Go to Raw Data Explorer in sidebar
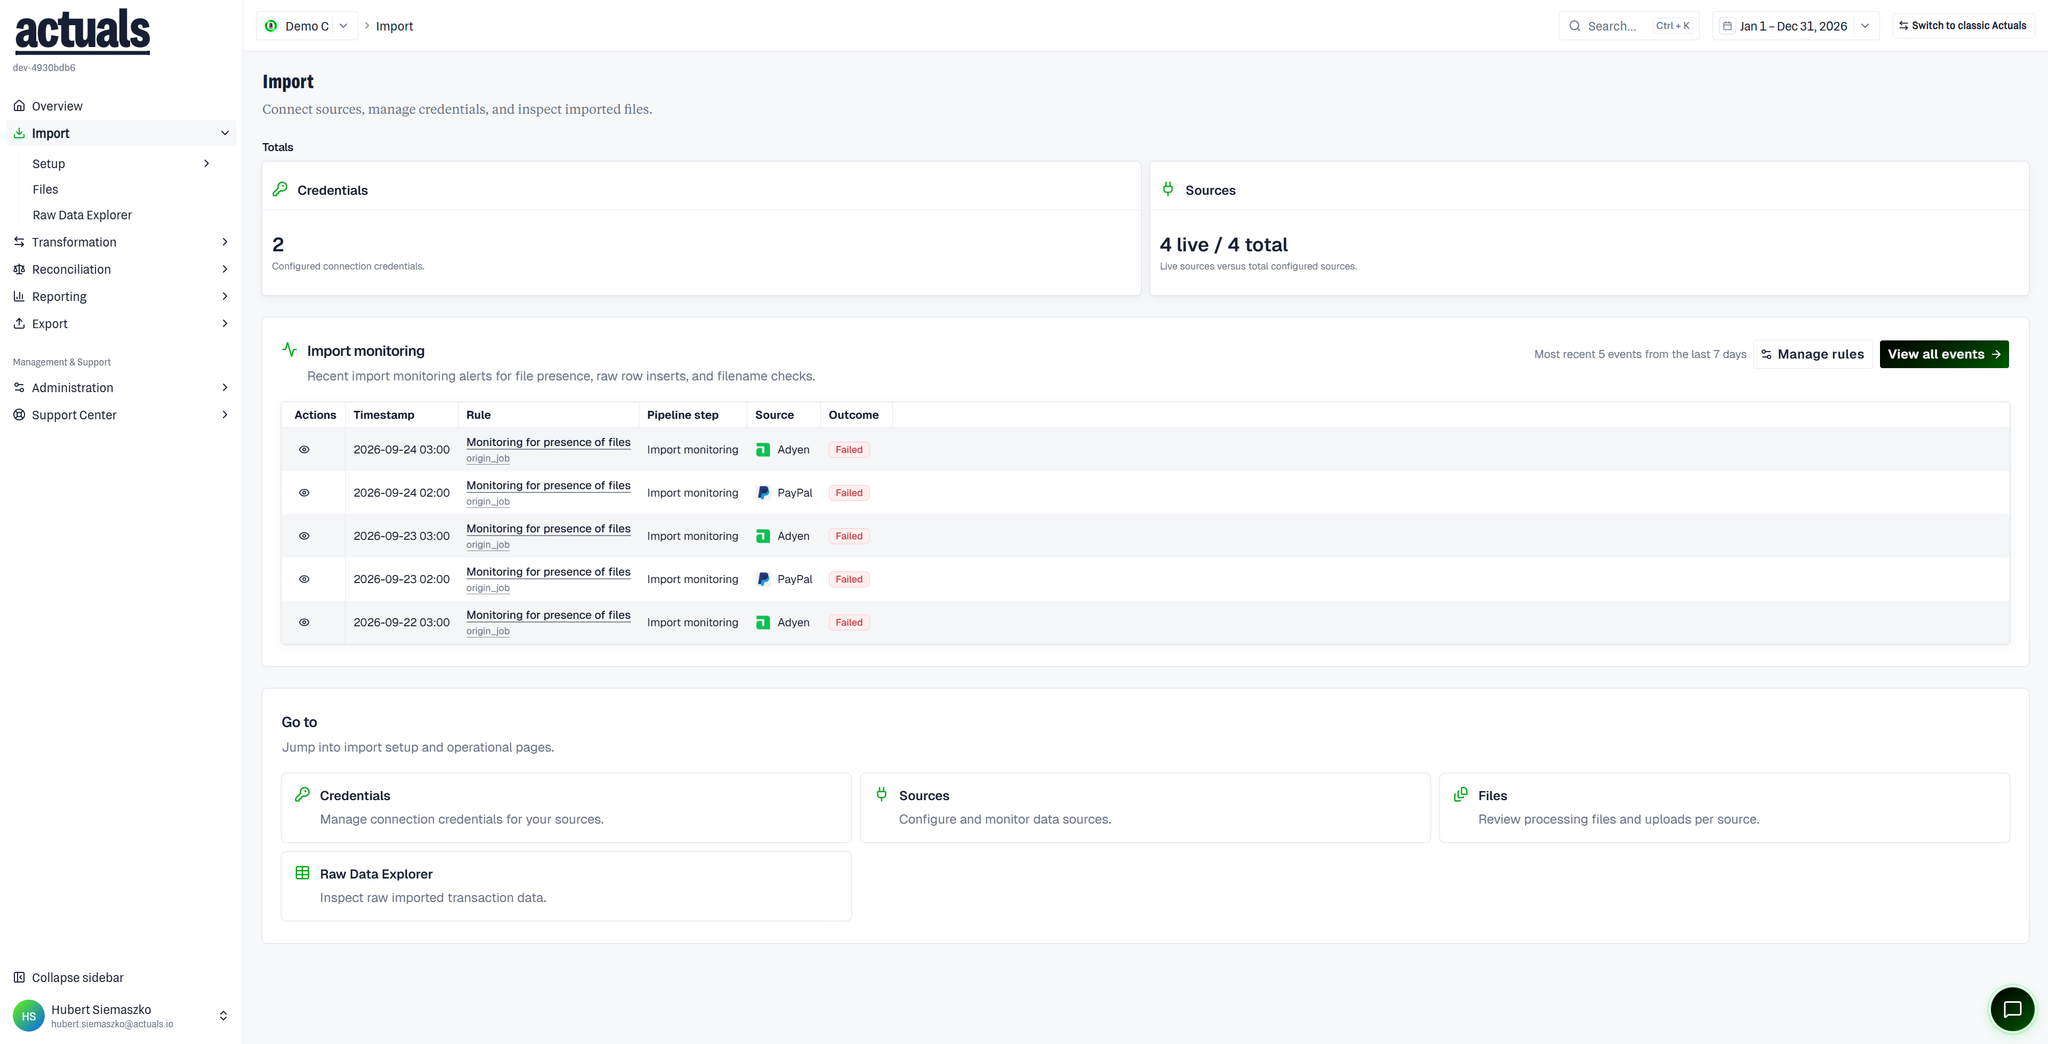 tap(82, 215)
